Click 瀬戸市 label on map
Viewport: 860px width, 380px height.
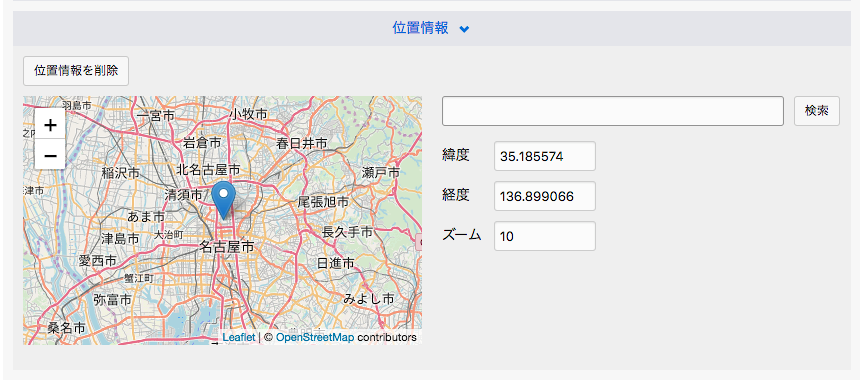click(381, 173)
